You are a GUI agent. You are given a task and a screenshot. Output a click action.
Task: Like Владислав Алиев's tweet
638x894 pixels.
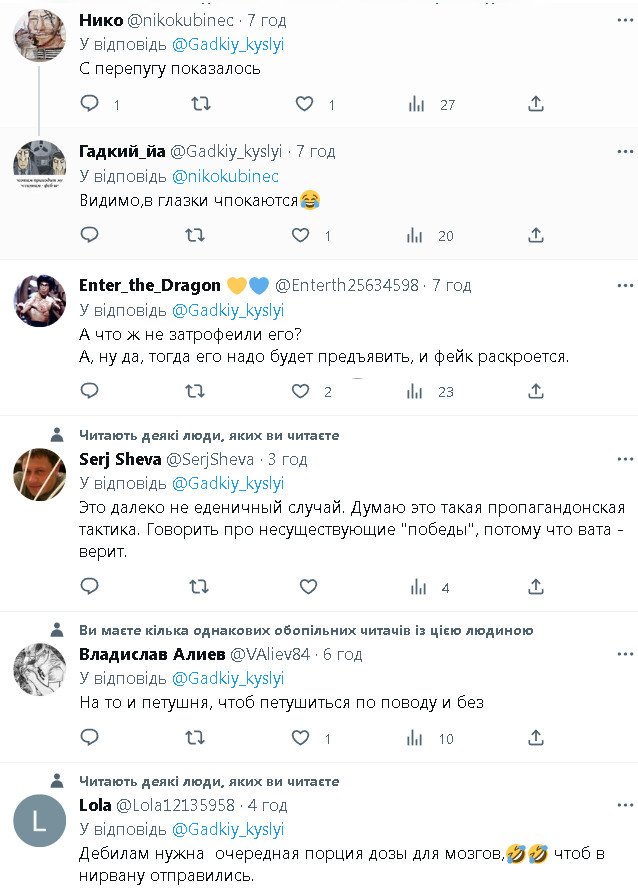point(302,738)
